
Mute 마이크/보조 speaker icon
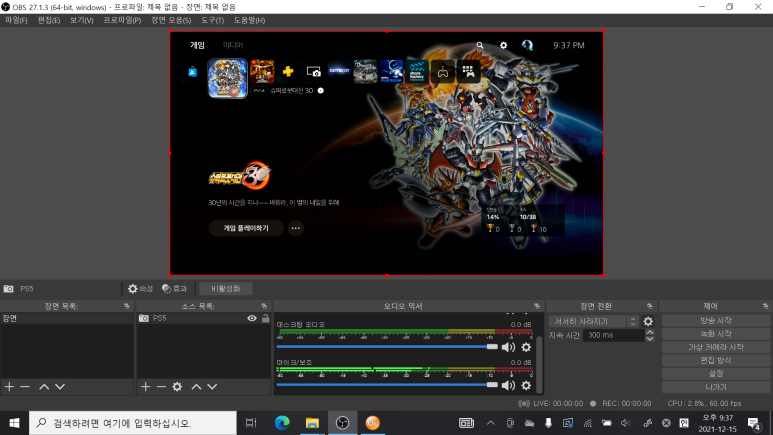pyautogui.click(x=508, y=385)
